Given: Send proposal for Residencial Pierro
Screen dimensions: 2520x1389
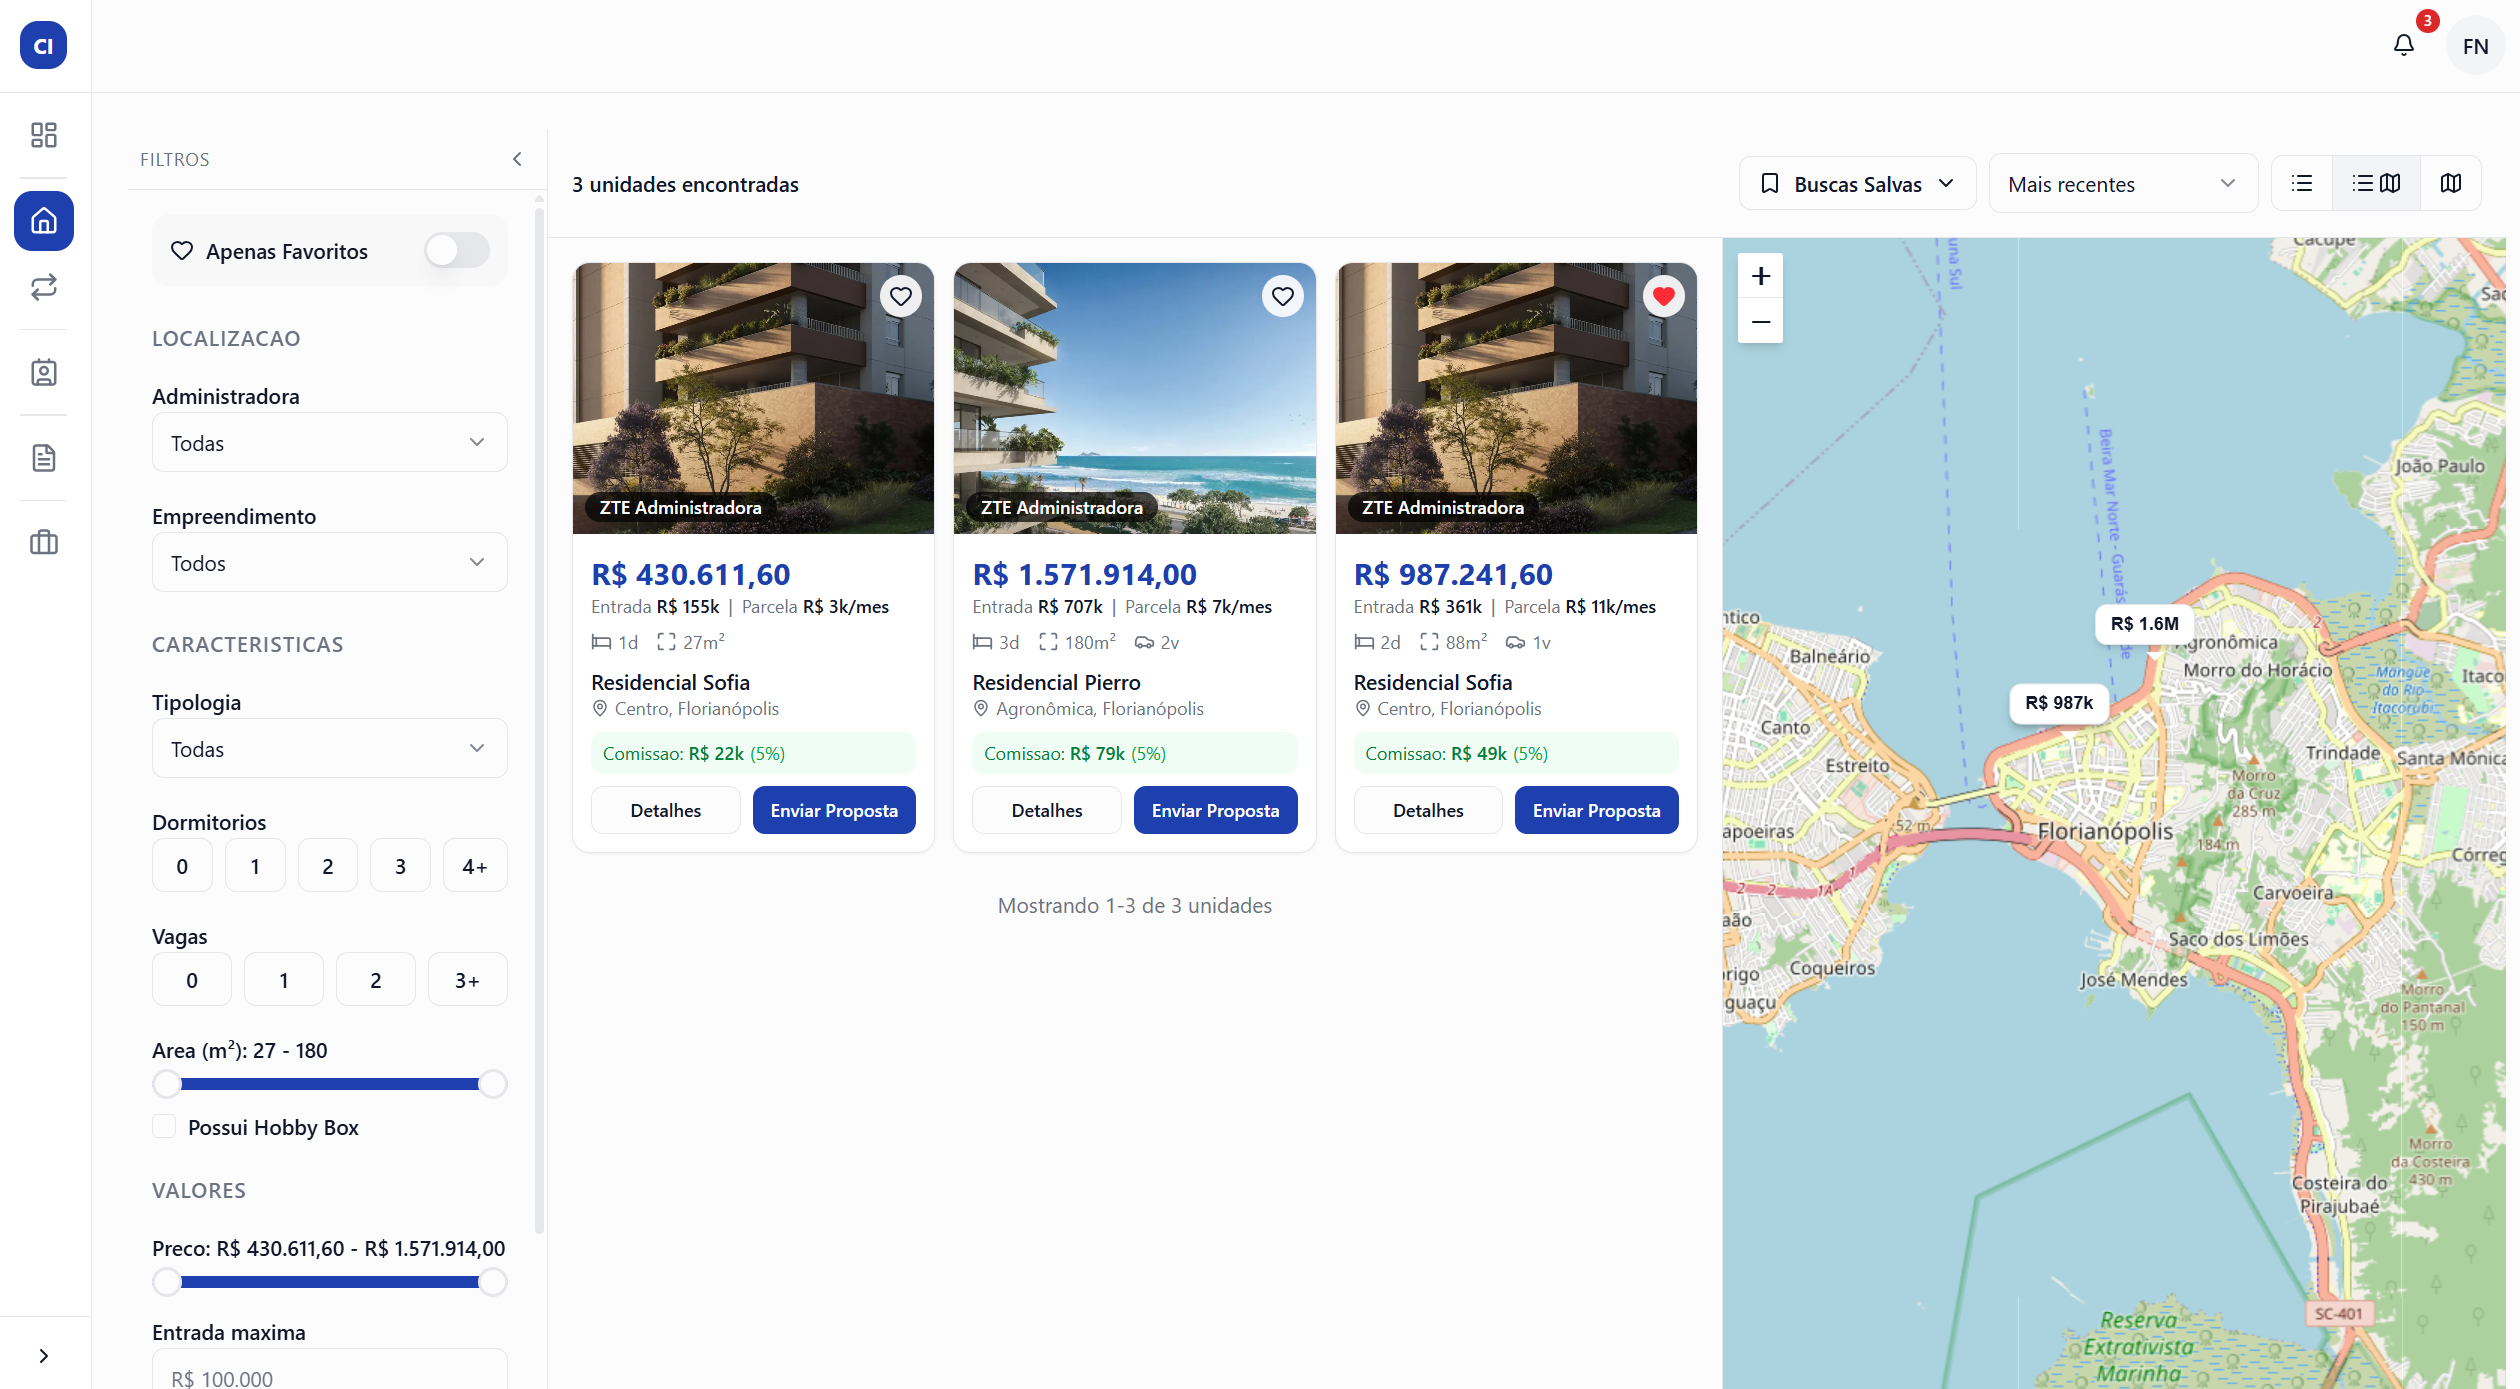Looking at the screenshot, I should [1215, 810].
